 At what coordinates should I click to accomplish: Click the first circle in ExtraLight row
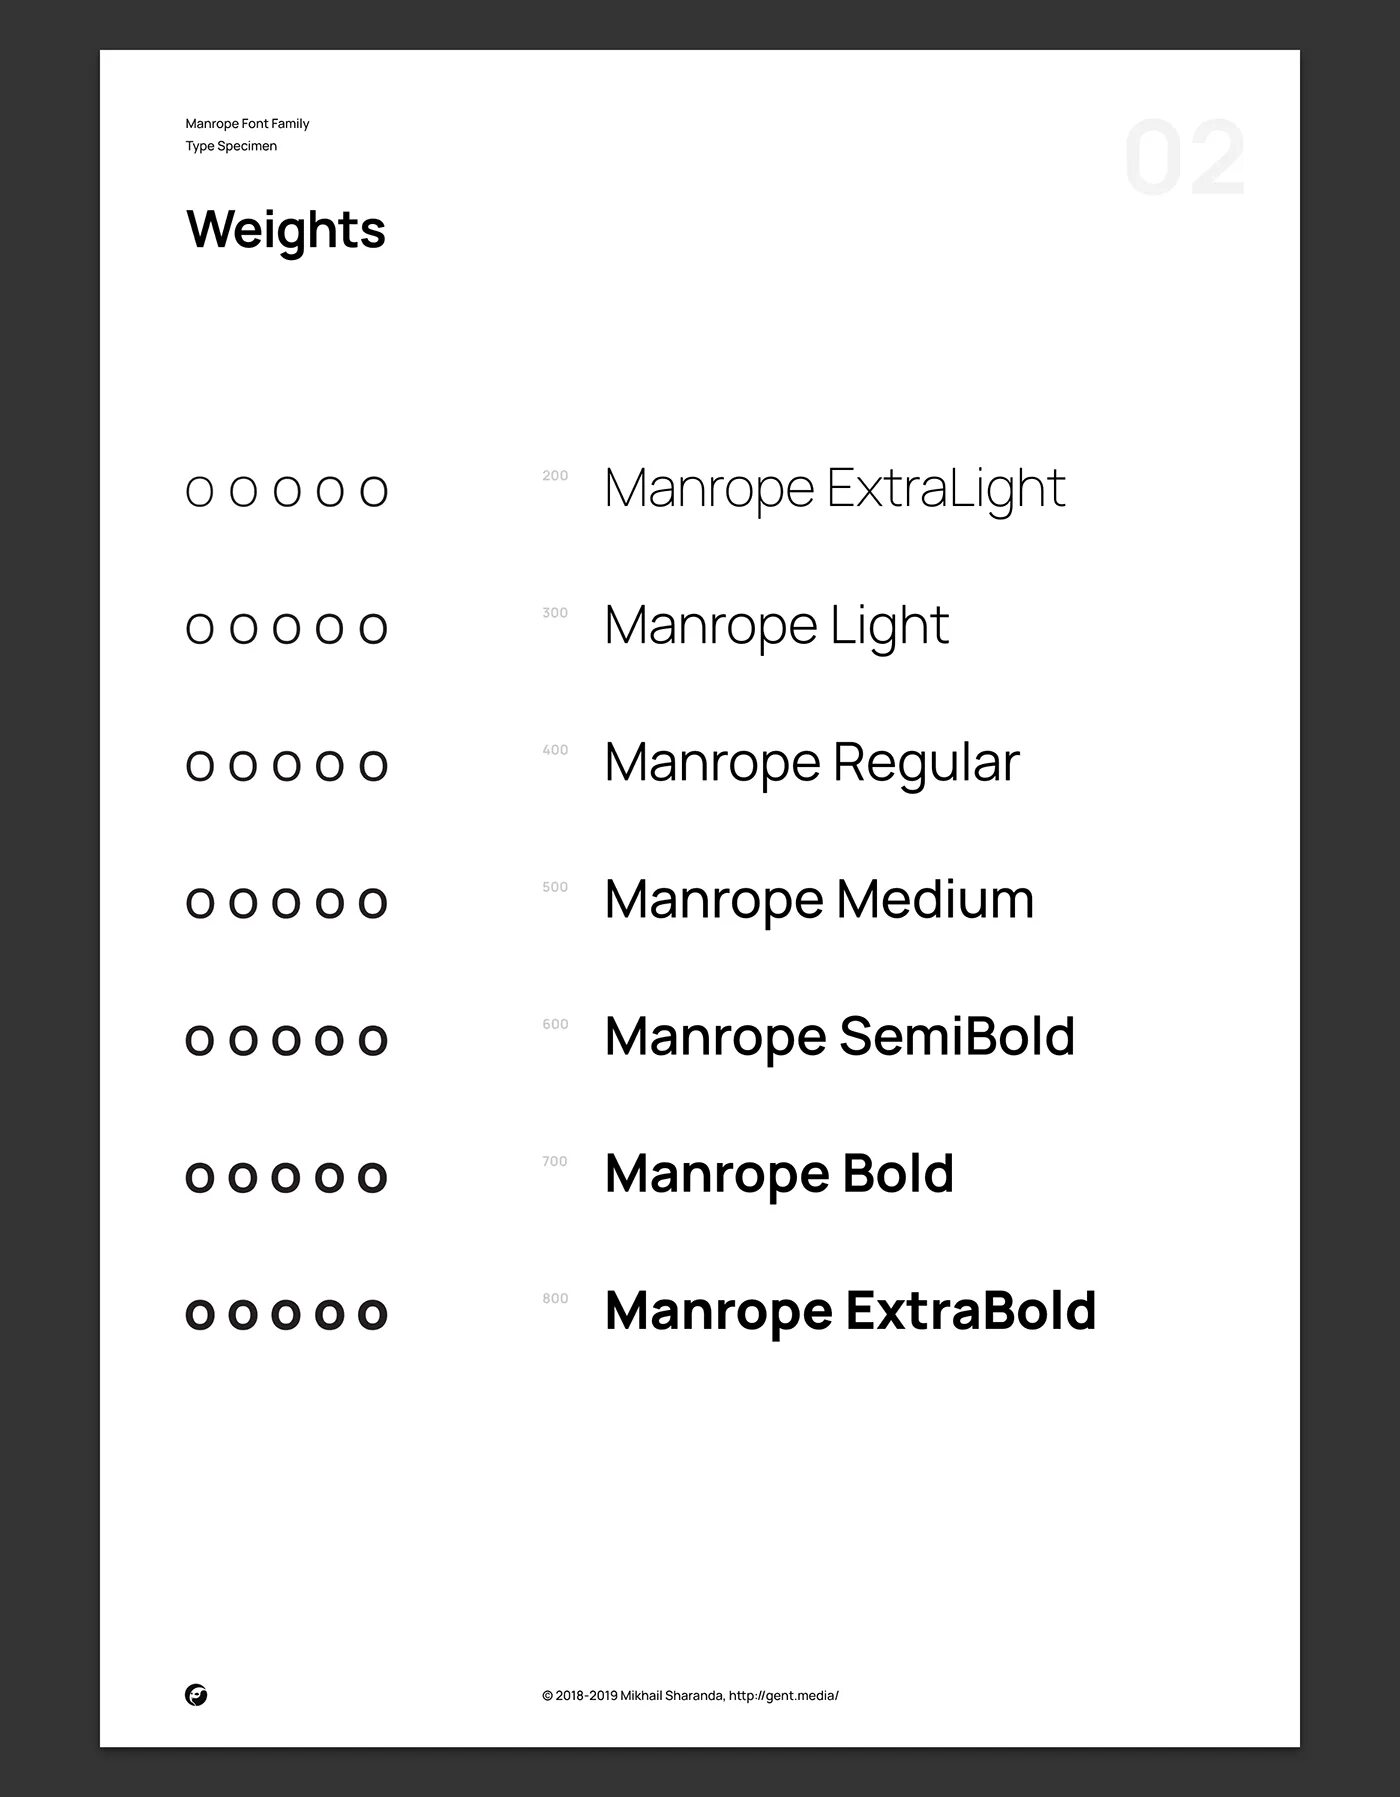click(200, 491)
